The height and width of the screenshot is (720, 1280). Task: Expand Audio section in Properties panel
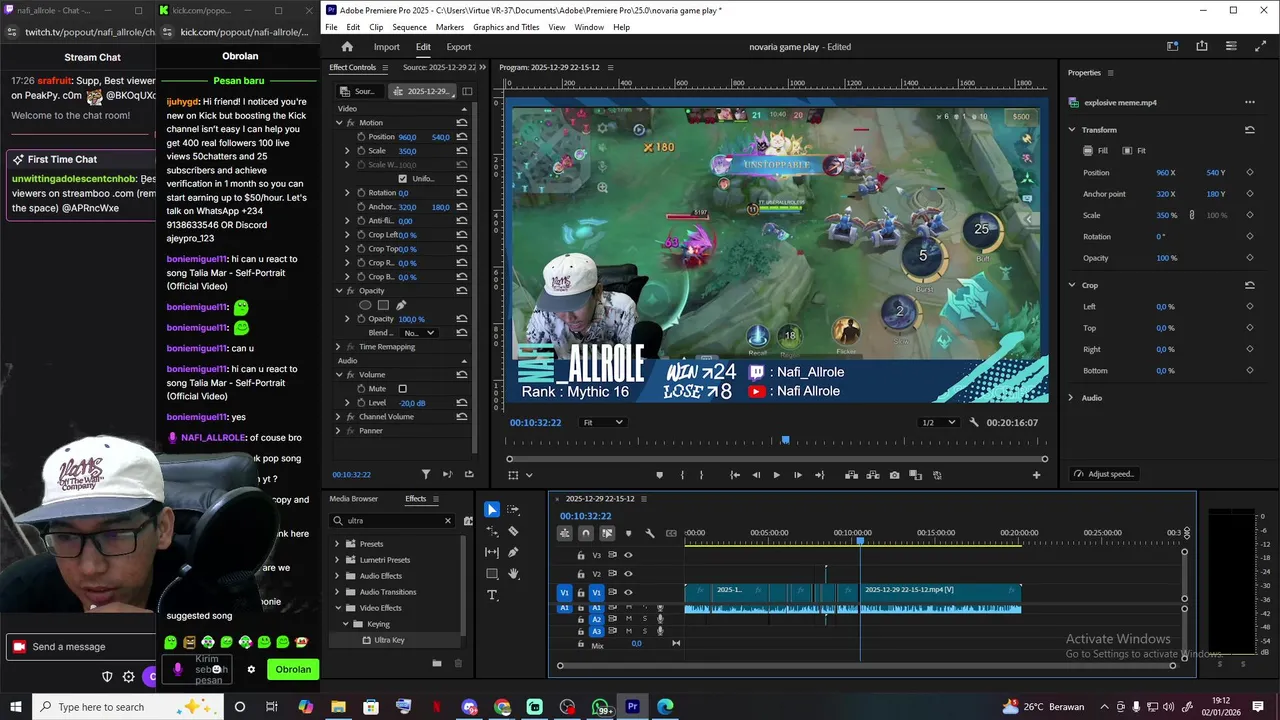1071,398
